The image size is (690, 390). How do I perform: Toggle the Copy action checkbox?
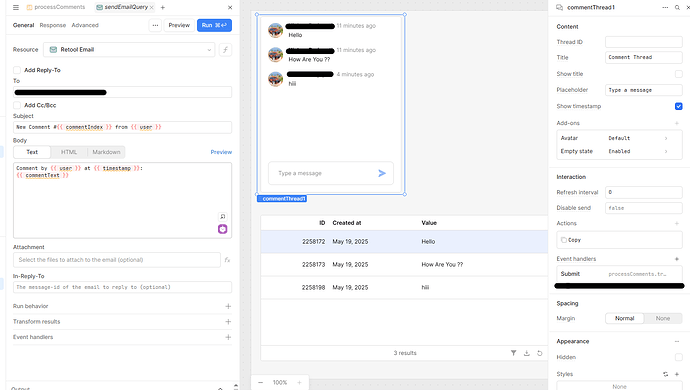pos(564,240)
